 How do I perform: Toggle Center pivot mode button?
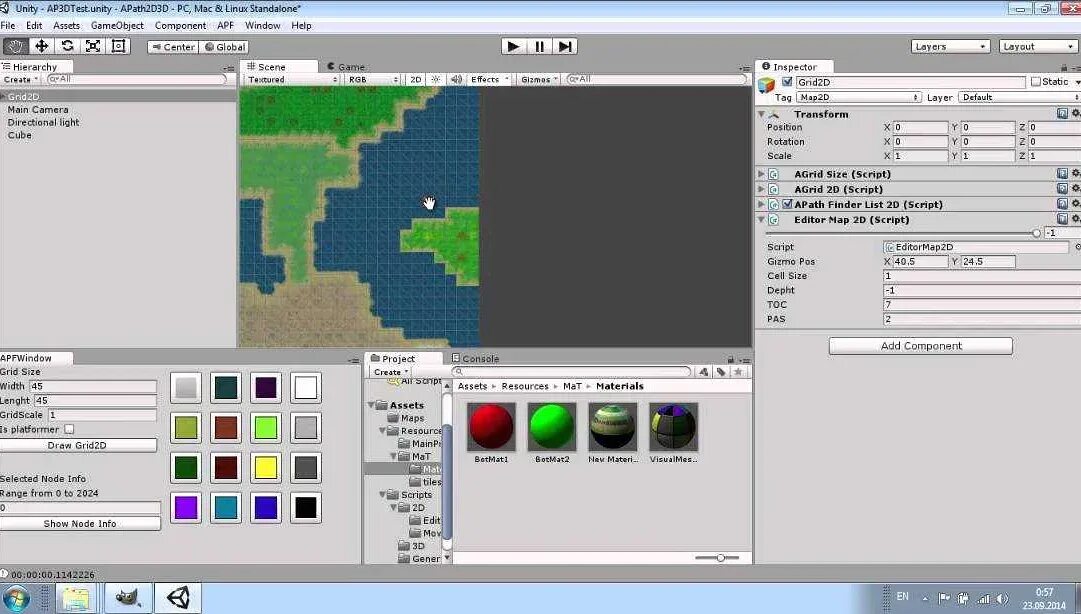click(x=173, y=47)
